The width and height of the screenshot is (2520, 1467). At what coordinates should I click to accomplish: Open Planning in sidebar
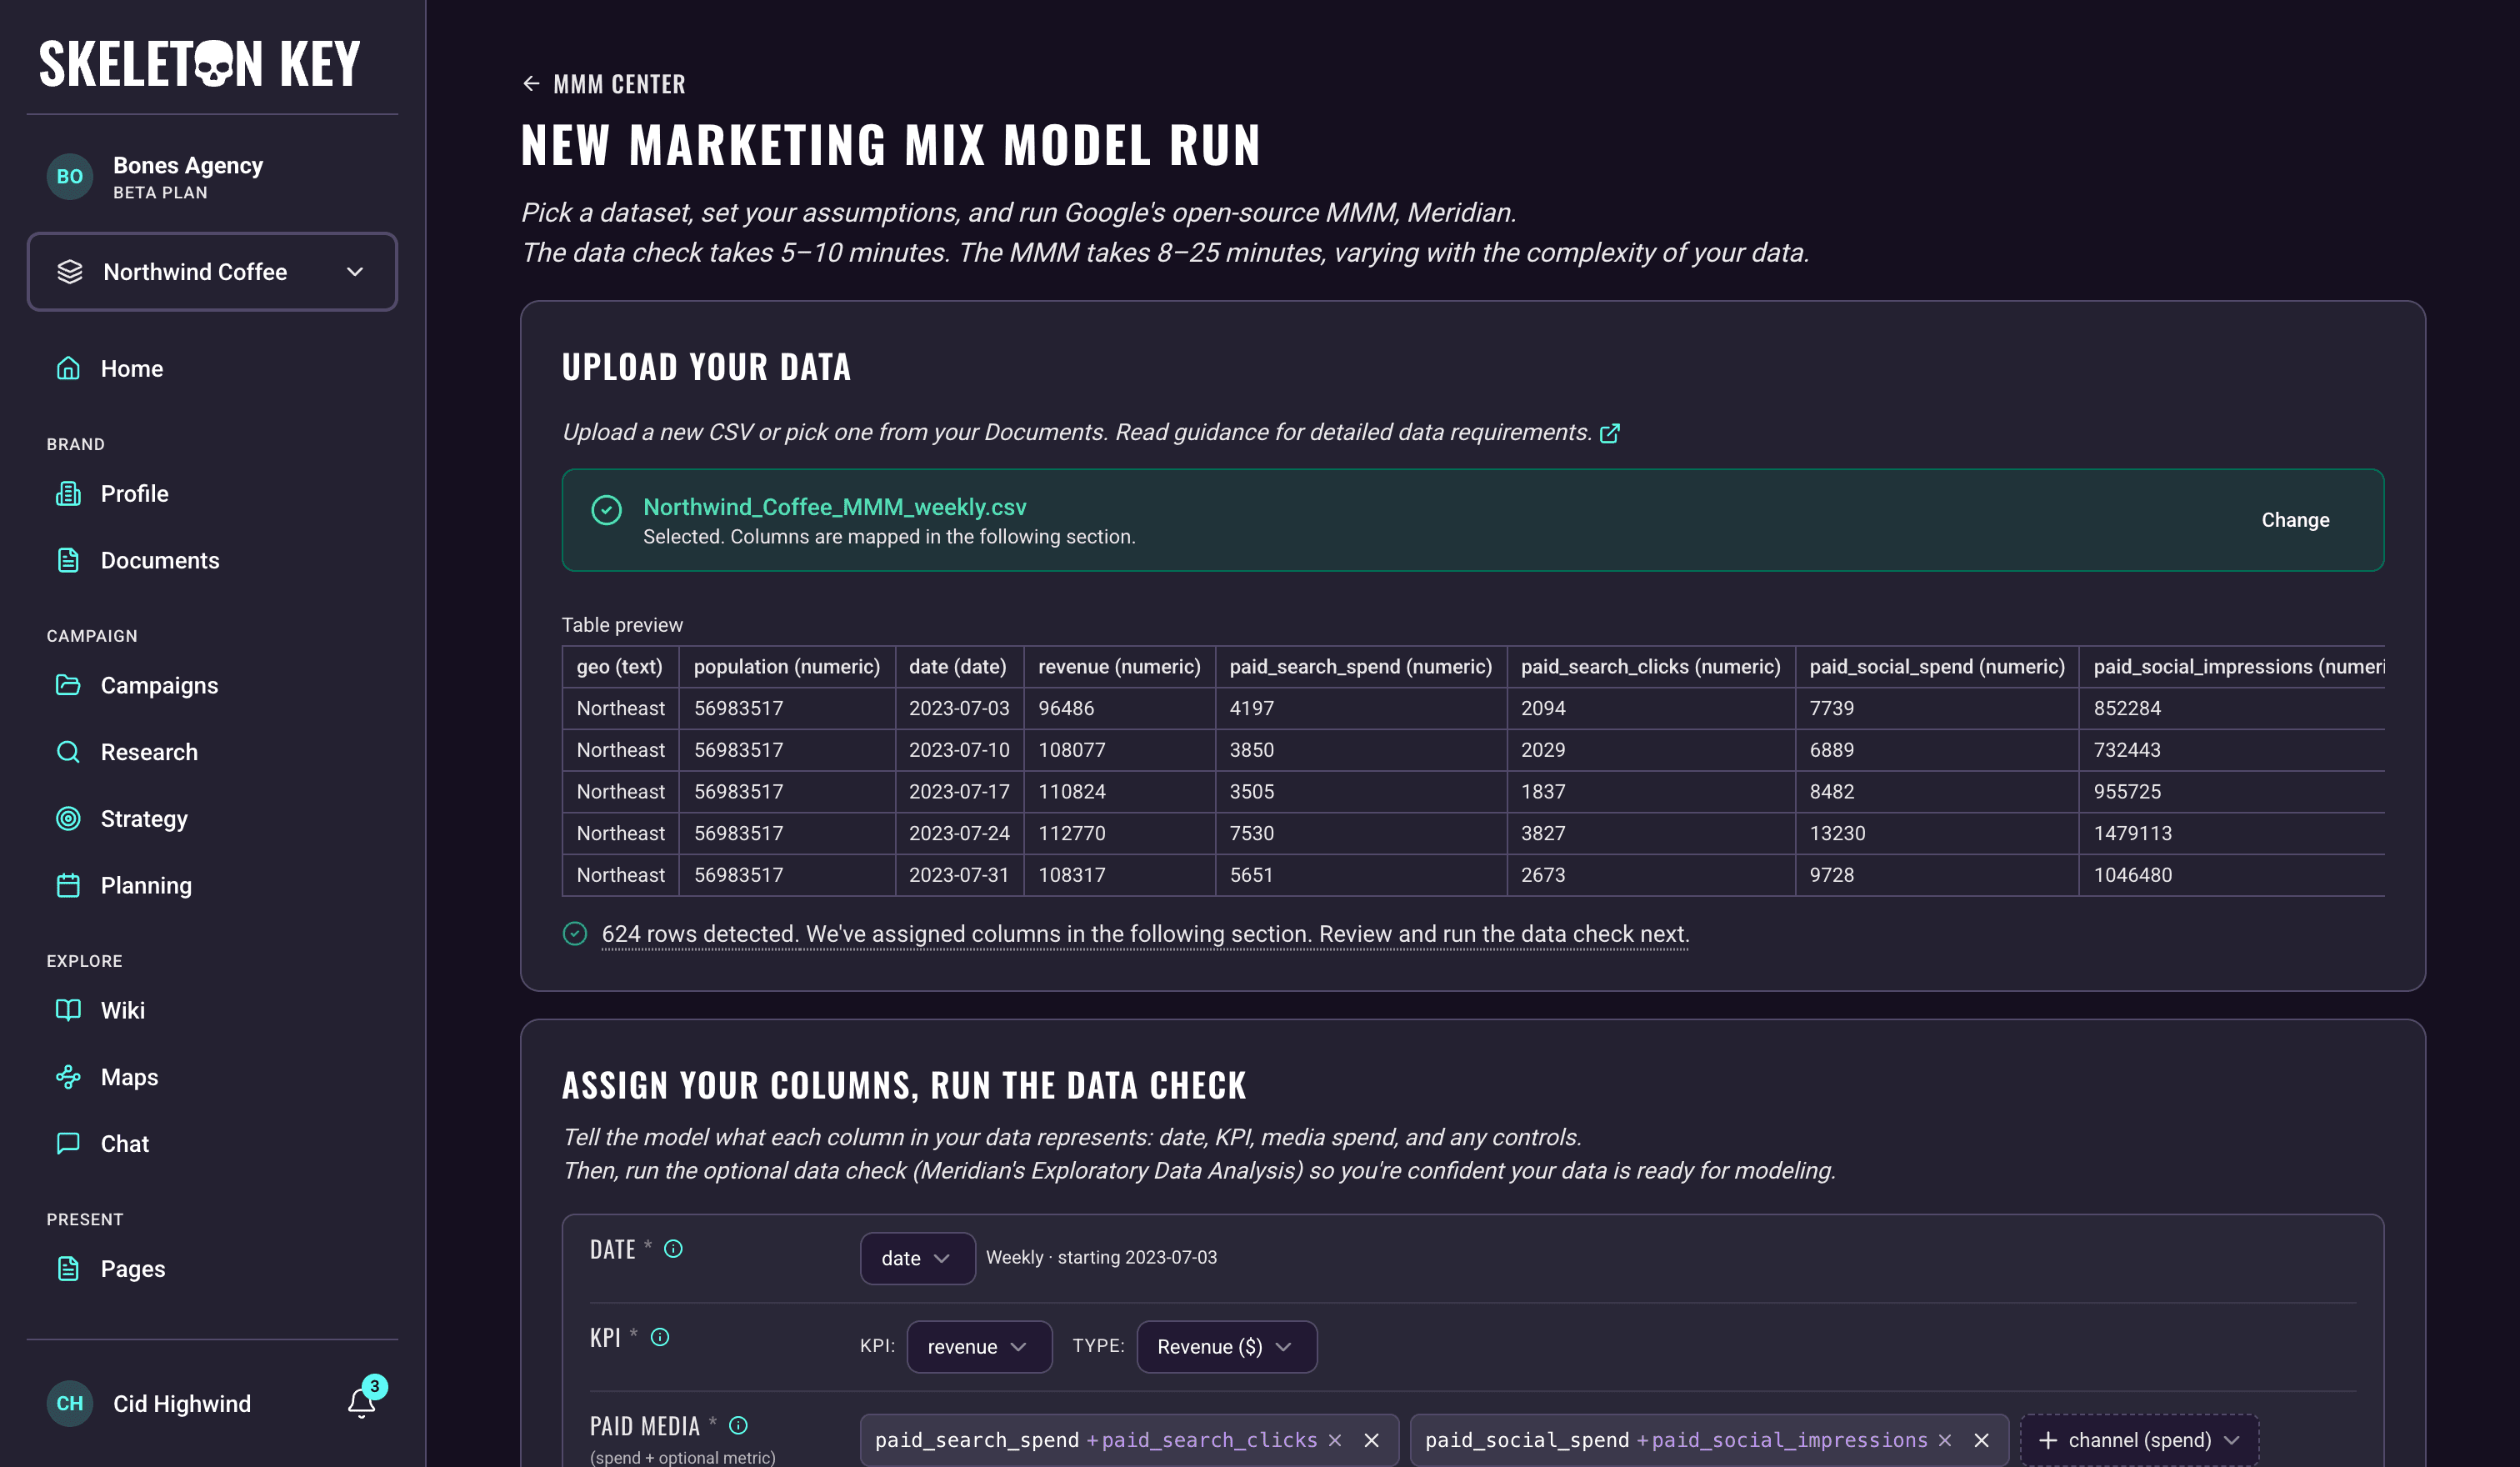(x=146, y=885)
